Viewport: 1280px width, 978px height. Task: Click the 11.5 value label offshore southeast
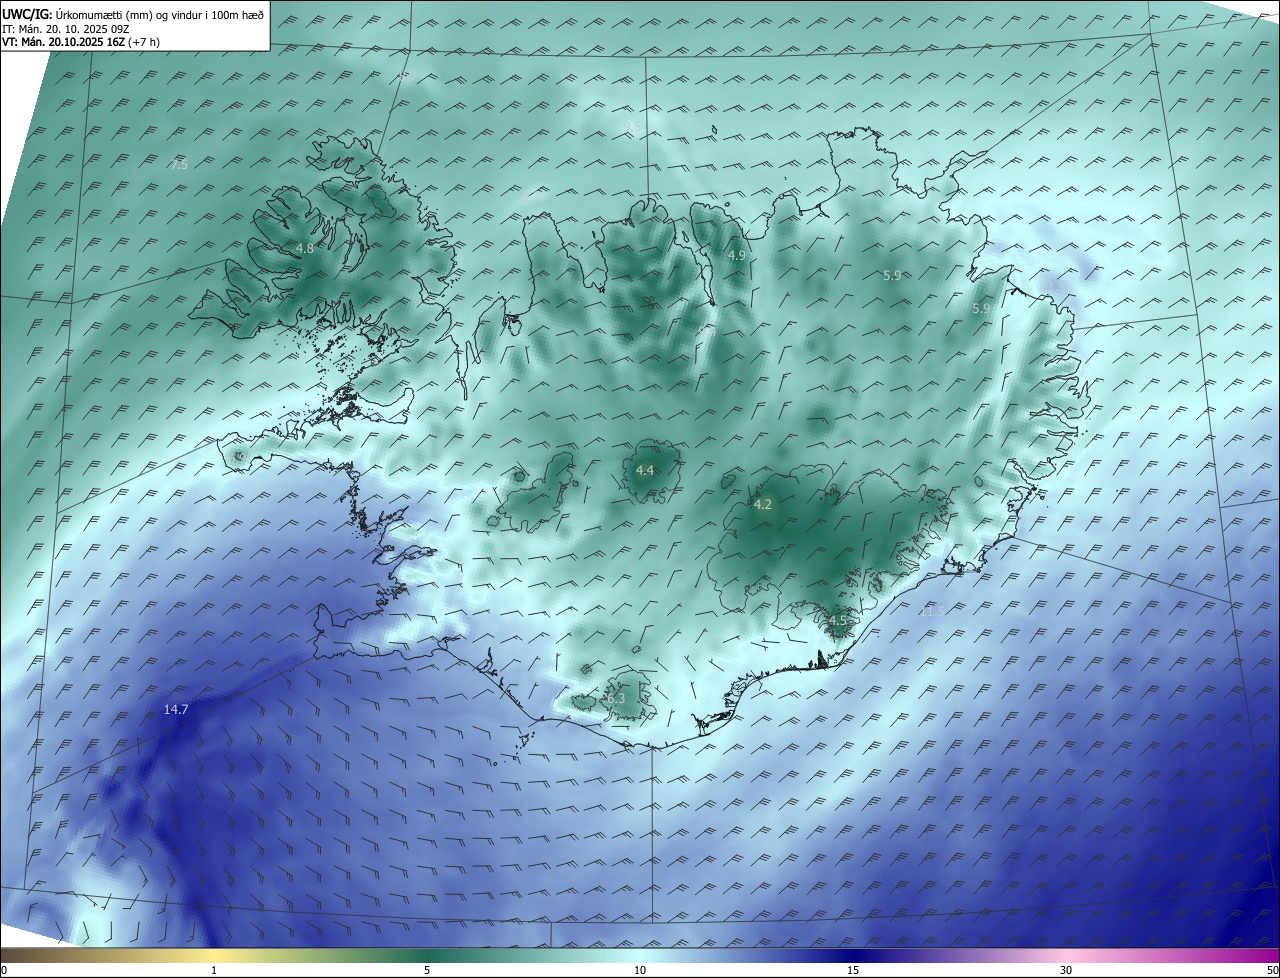click(x=932, y=611)
